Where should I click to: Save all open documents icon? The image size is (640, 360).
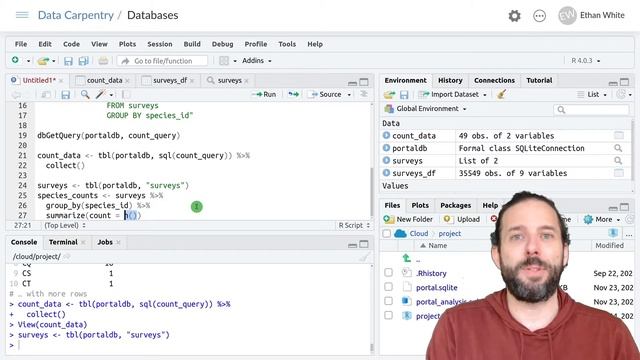tap(83, 61)
